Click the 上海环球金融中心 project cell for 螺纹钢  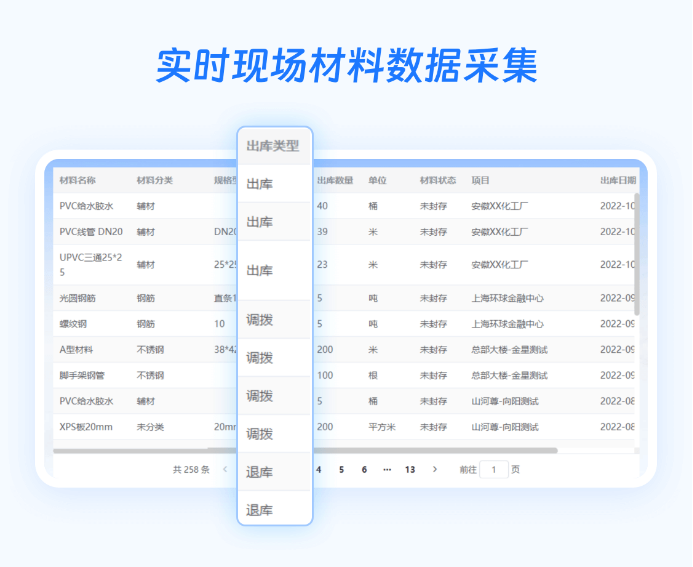(508, 324)
